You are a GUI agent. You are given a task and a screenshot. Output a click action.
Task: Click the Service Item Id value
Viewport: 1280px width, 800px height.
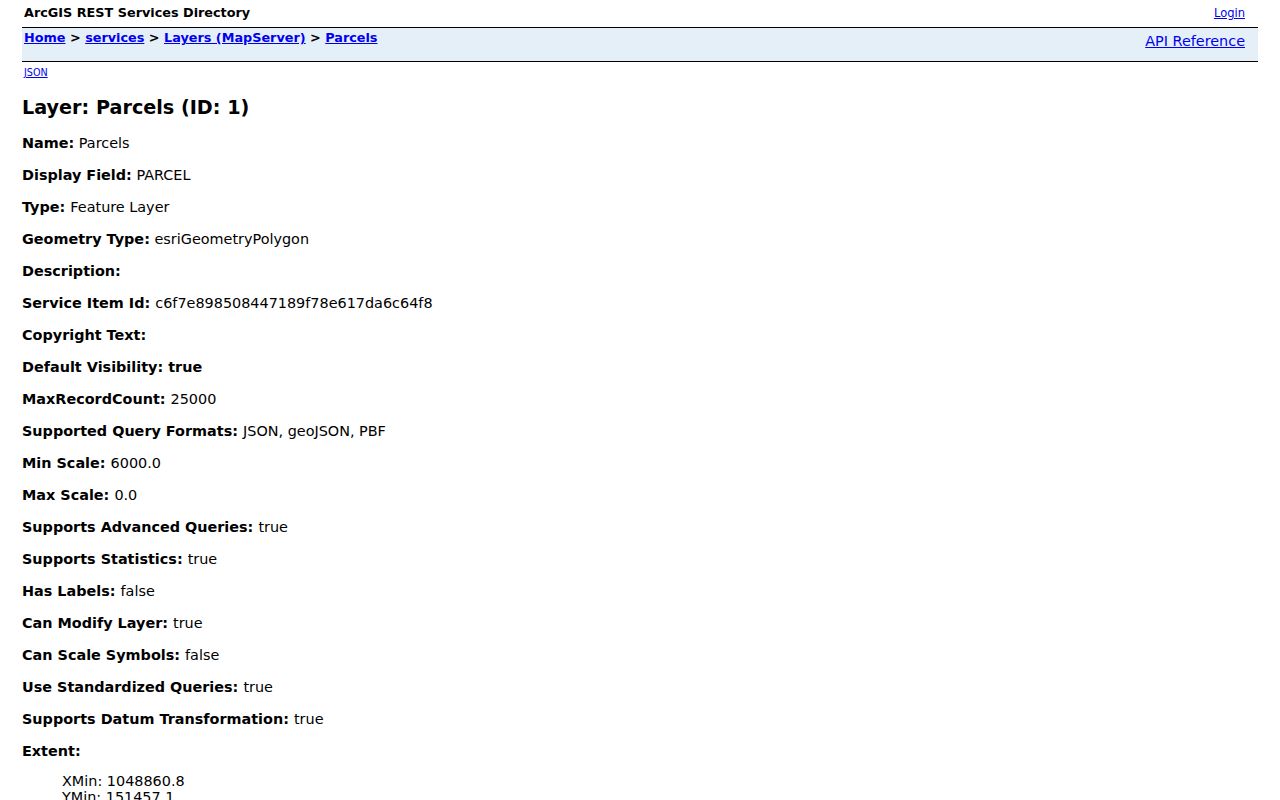click(x=293, y=303)
